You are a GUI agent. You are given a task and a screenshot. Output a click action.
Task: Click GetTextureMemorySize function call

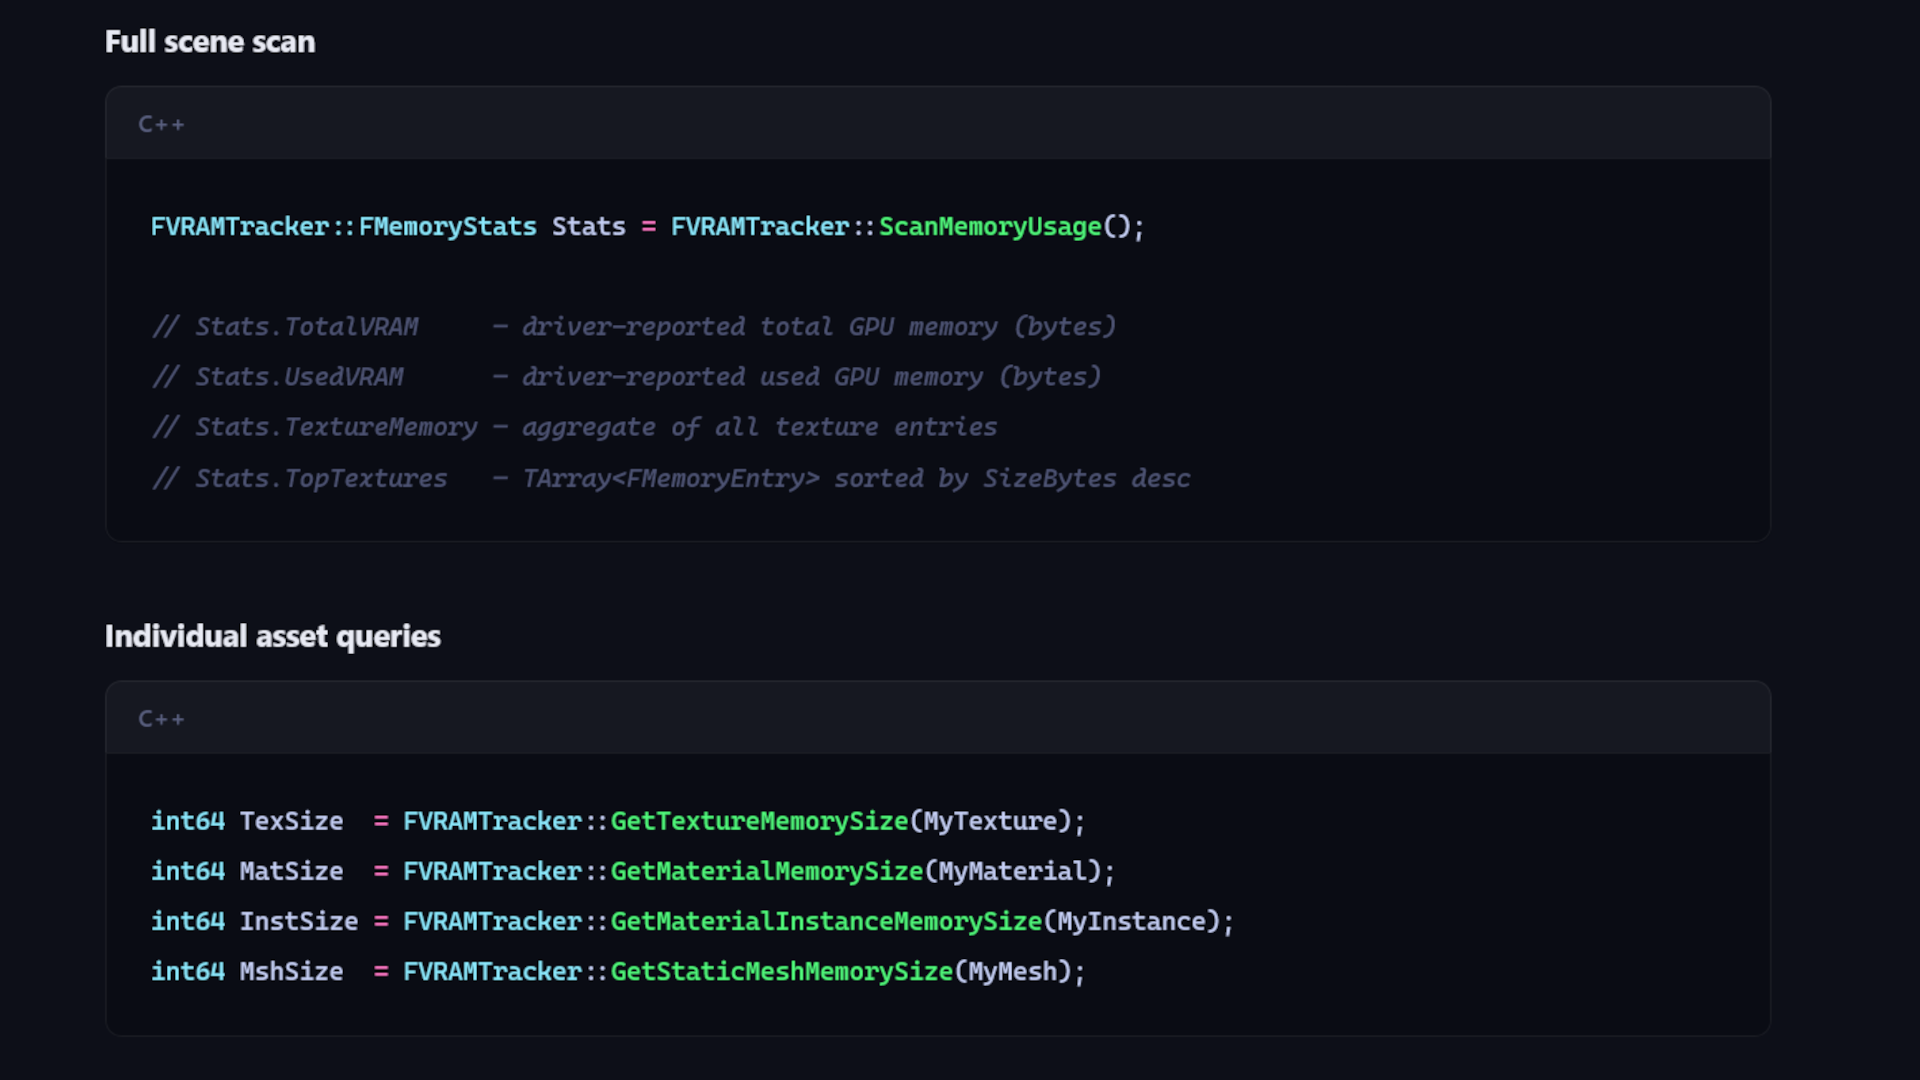pyautogui.click(x=759, y=821)
